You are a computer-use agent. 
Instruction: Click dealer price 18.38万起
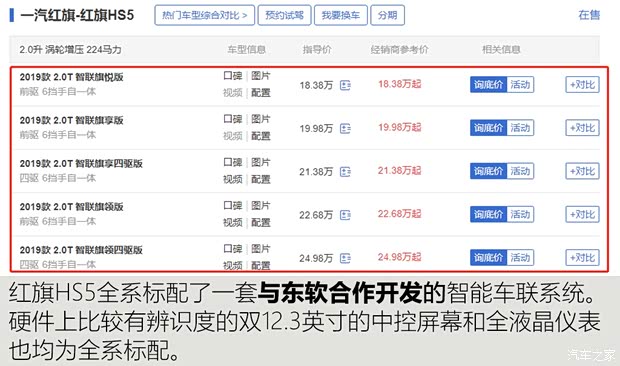click(x=399, y=84)
